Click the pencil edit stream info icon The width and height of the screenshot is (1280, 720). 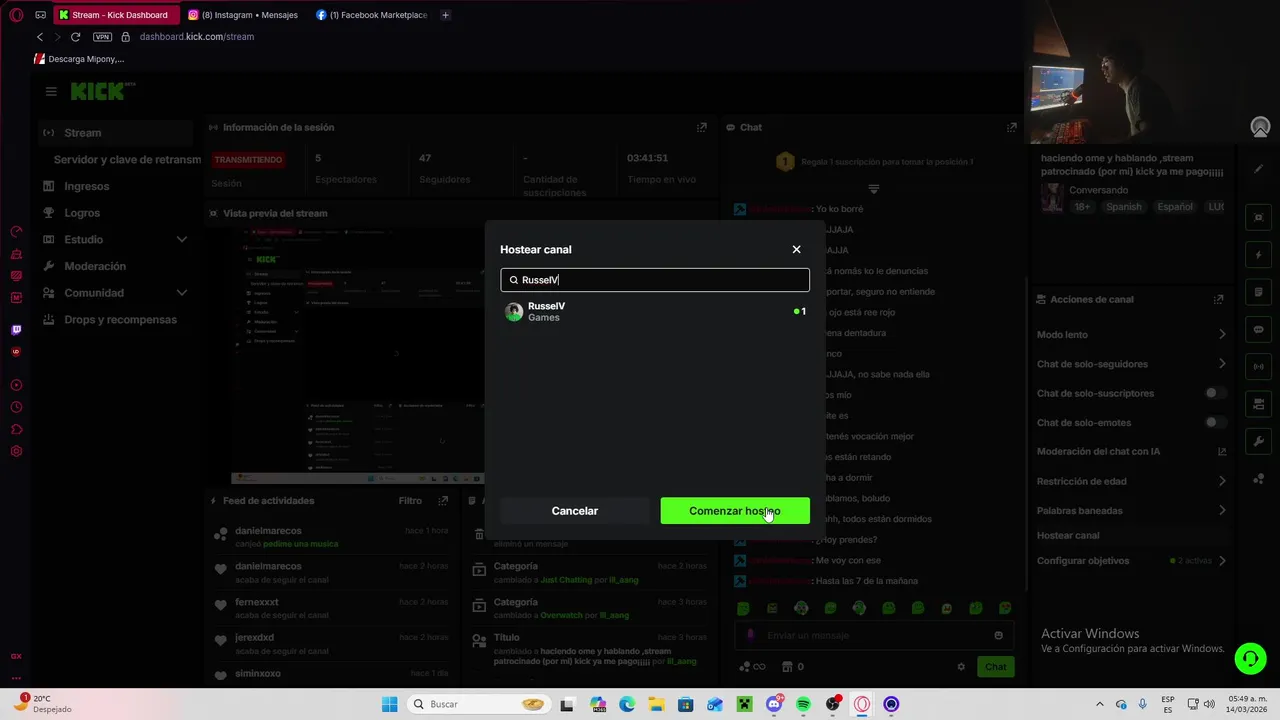tap(1259, 169)
